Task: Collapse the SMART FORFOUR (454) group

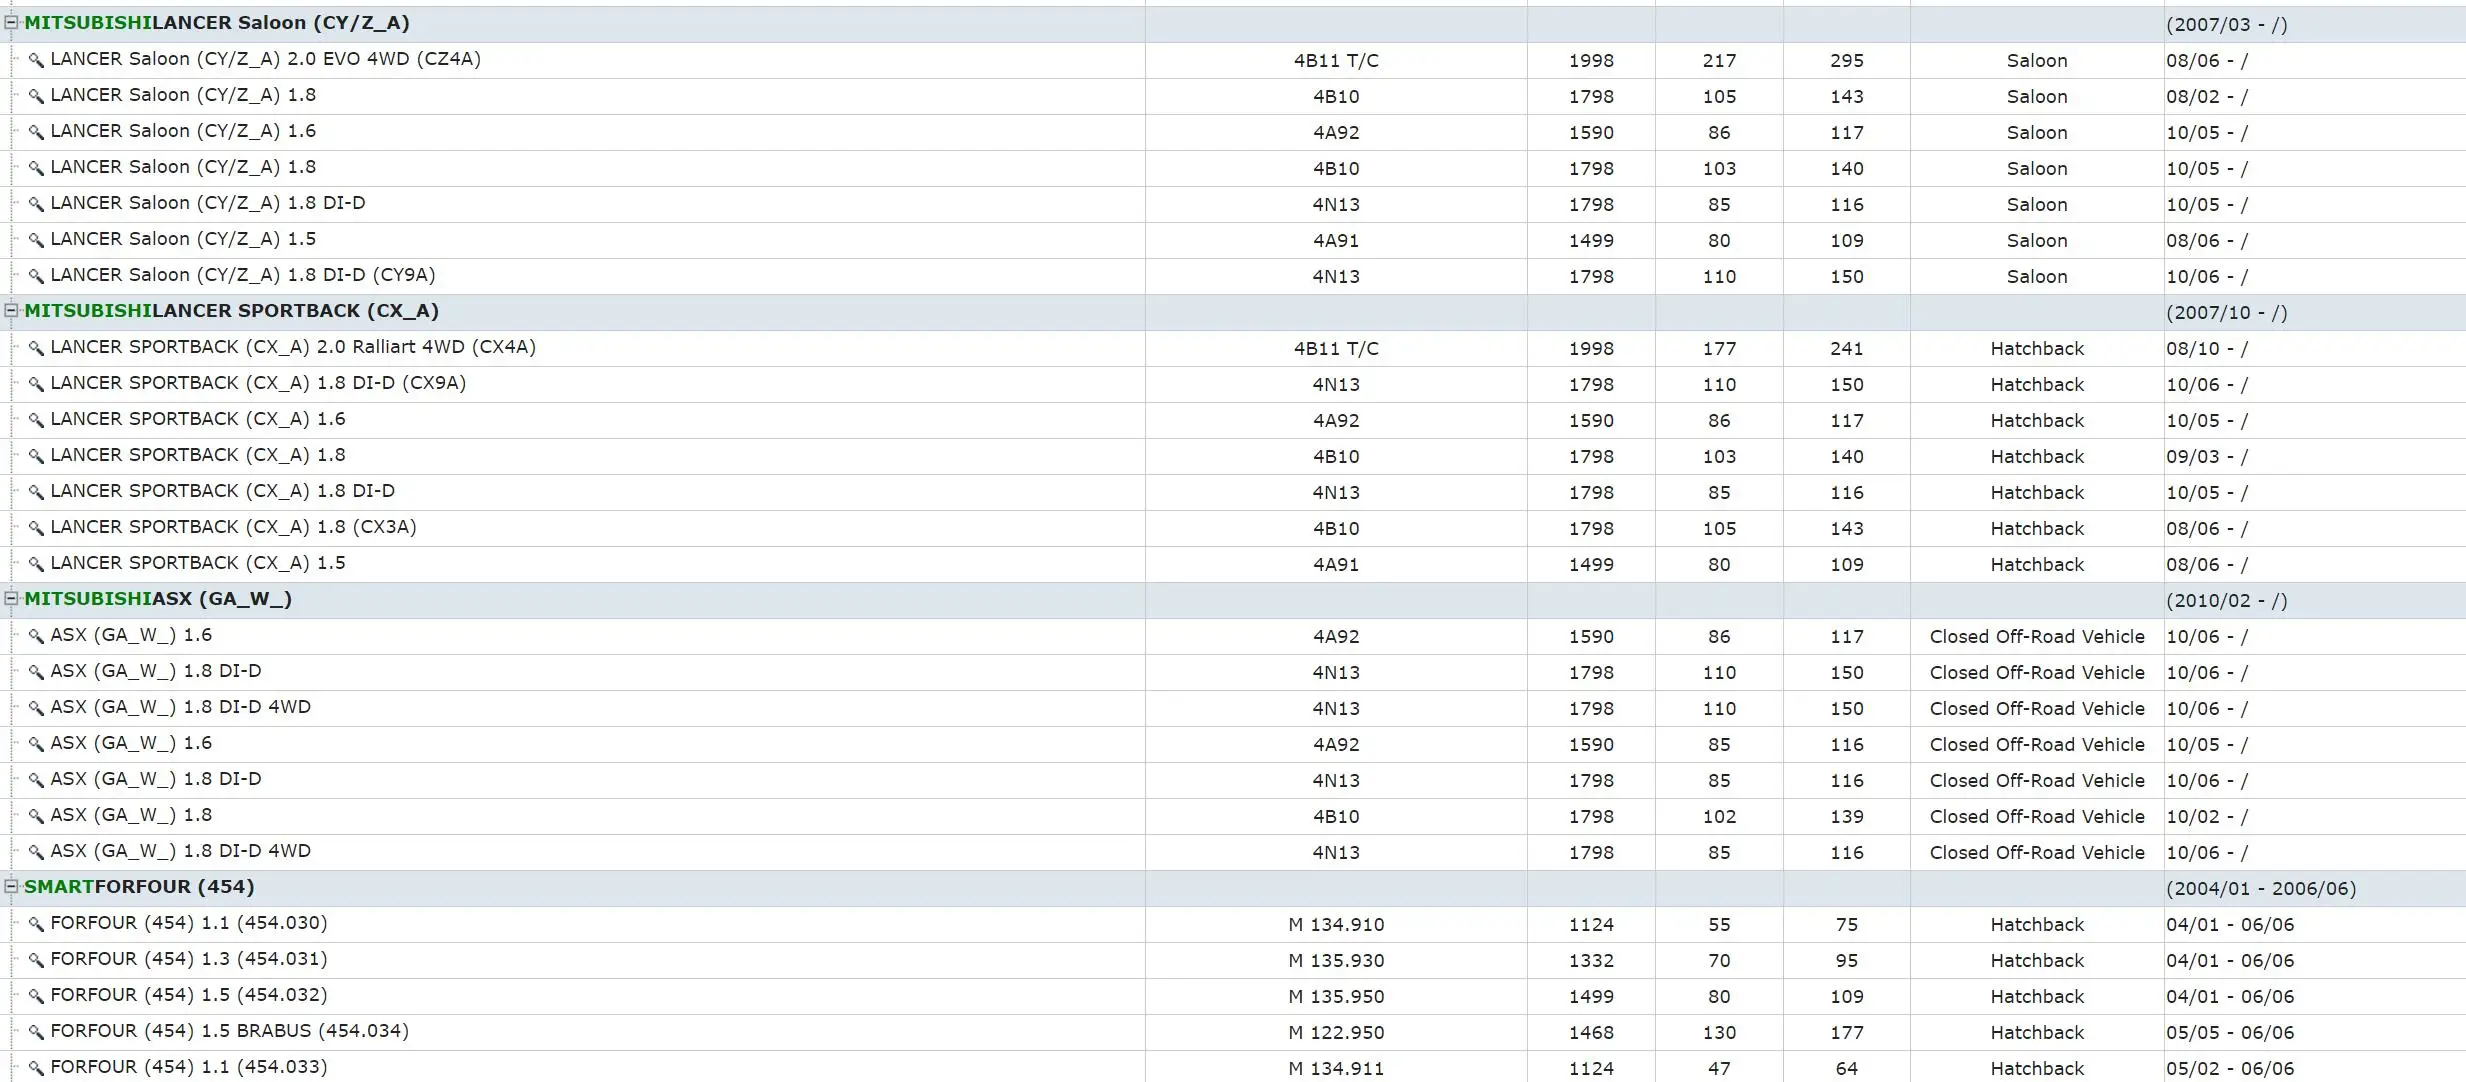Action: 11,886
